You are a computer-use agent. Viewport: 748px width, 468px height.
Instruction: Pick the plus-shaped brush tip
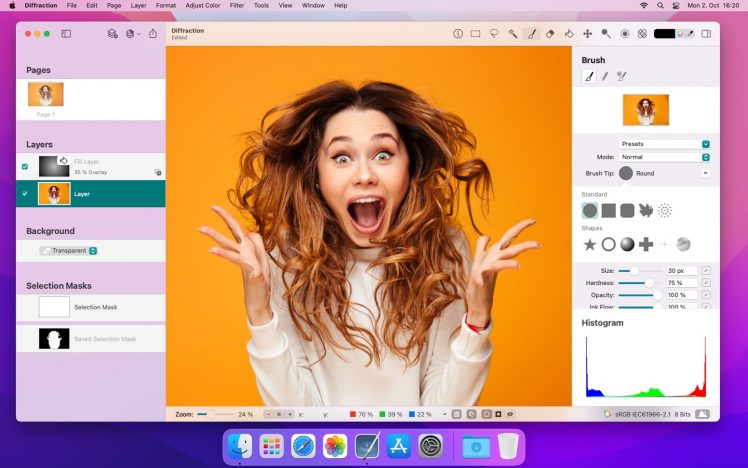coord(646,244)
